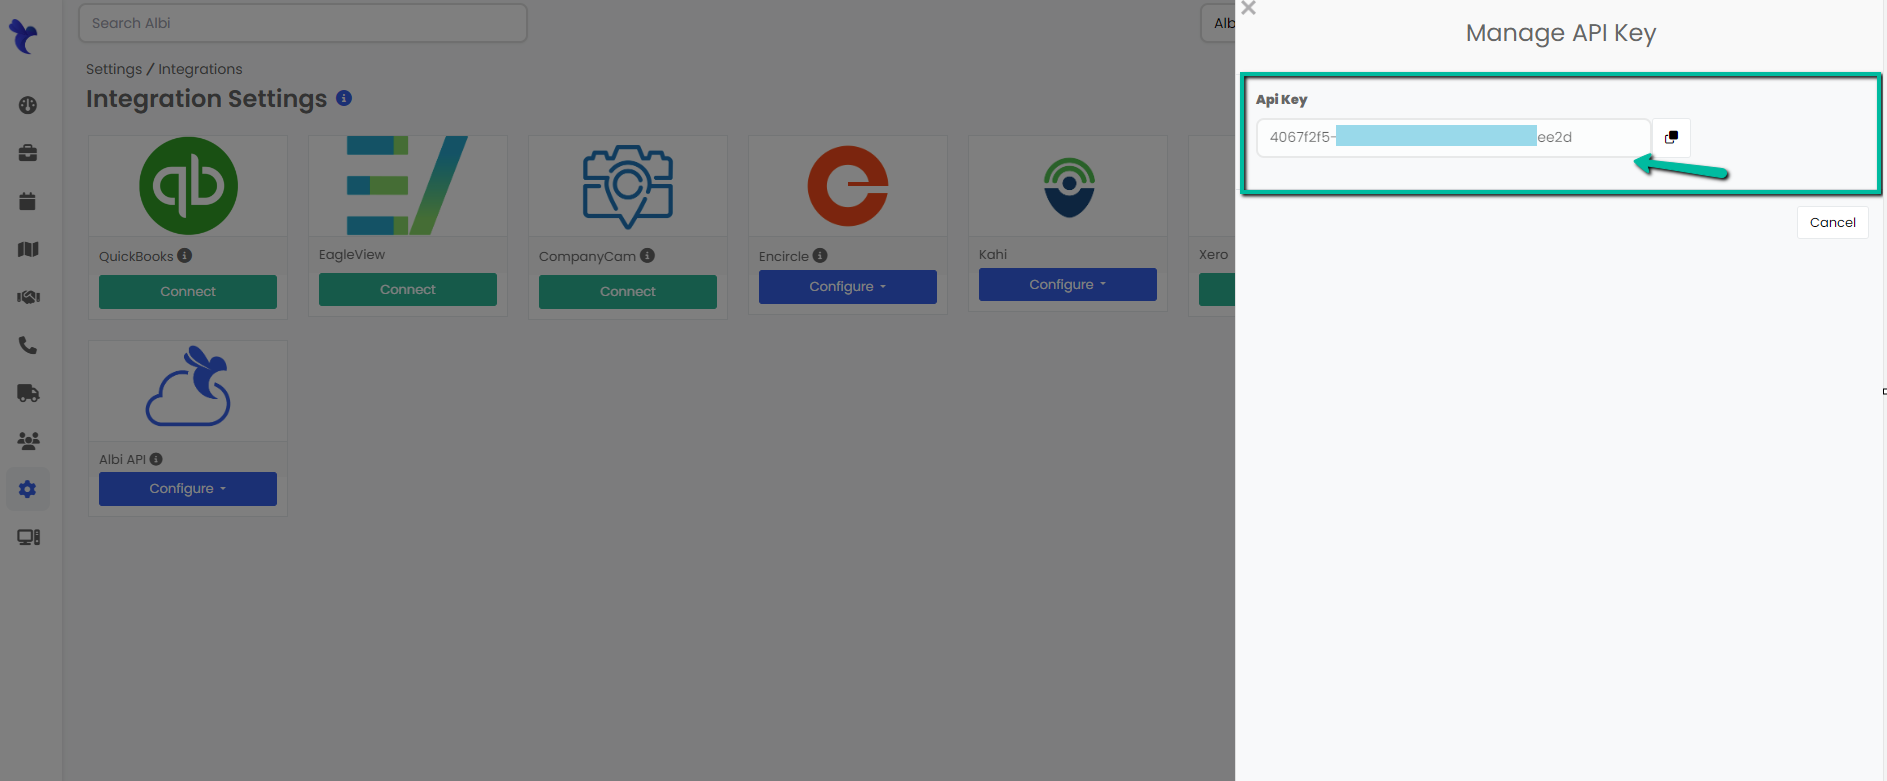Click the Albi bird logo
Screen dimensions: 1887x781
click(23, 37)
